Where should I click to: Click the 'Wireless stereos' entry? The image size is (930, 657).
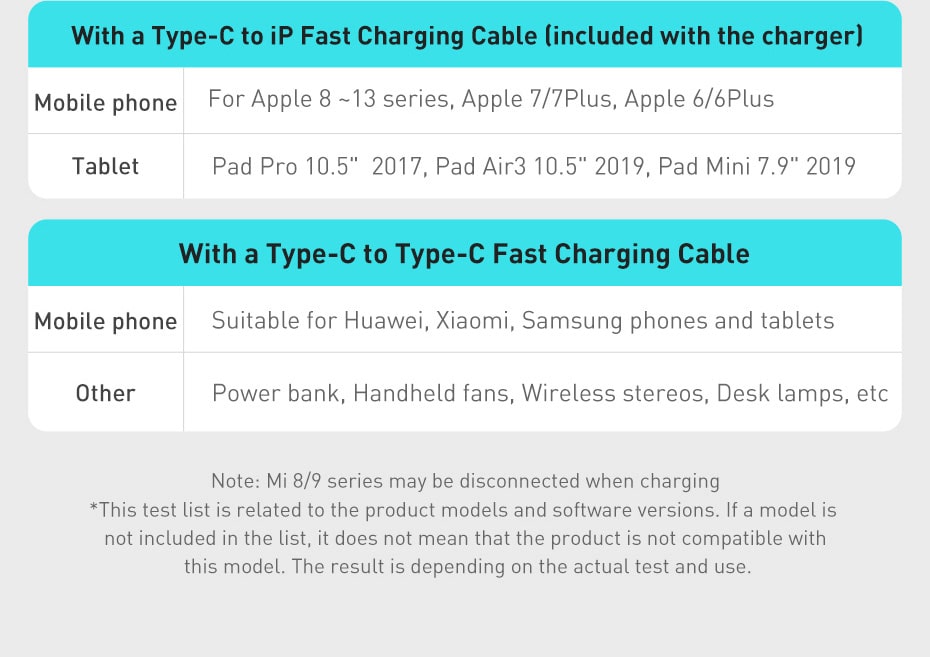point(612,393)
